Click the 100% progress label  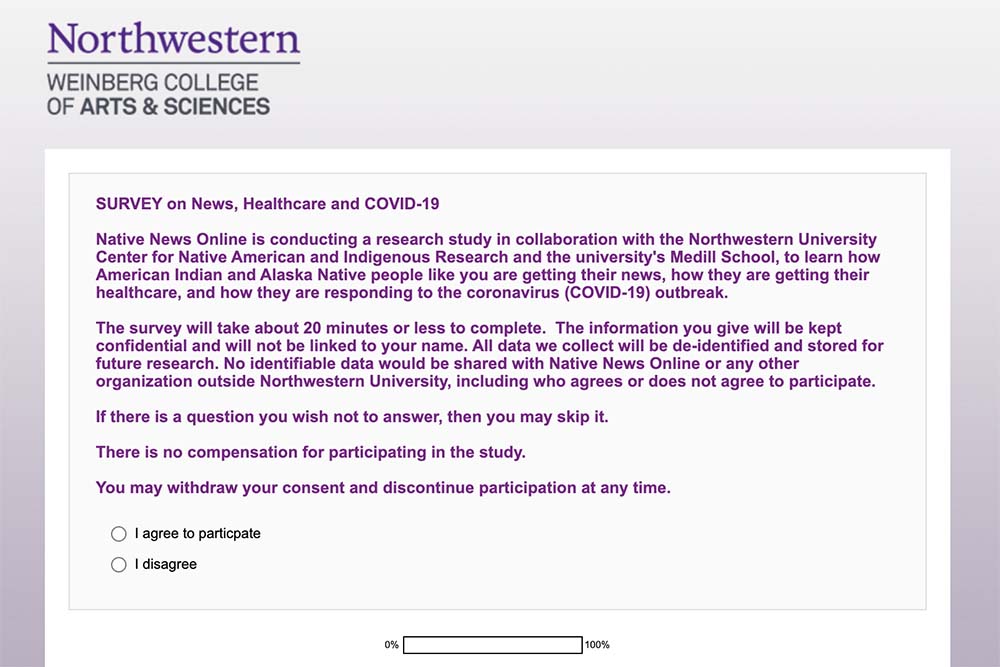pos(597,645)
